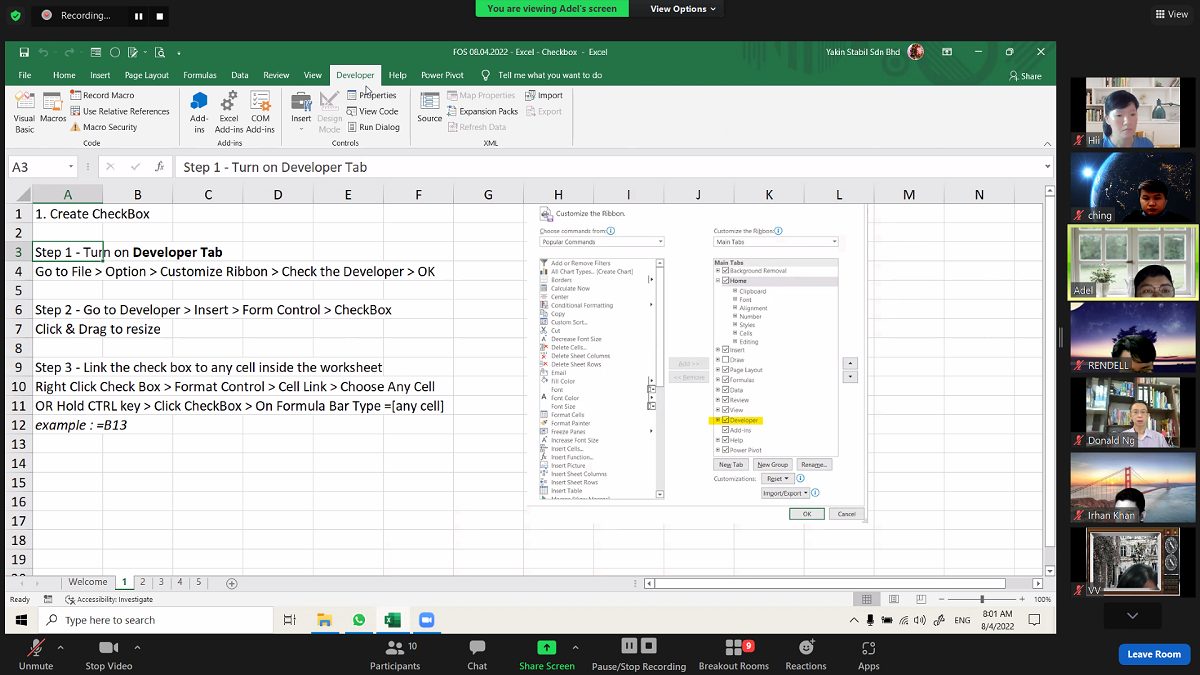Viewport: 1200px width, 675px height.
Task: Open Zoom Reactions
Action: click(x=806, y=654)
